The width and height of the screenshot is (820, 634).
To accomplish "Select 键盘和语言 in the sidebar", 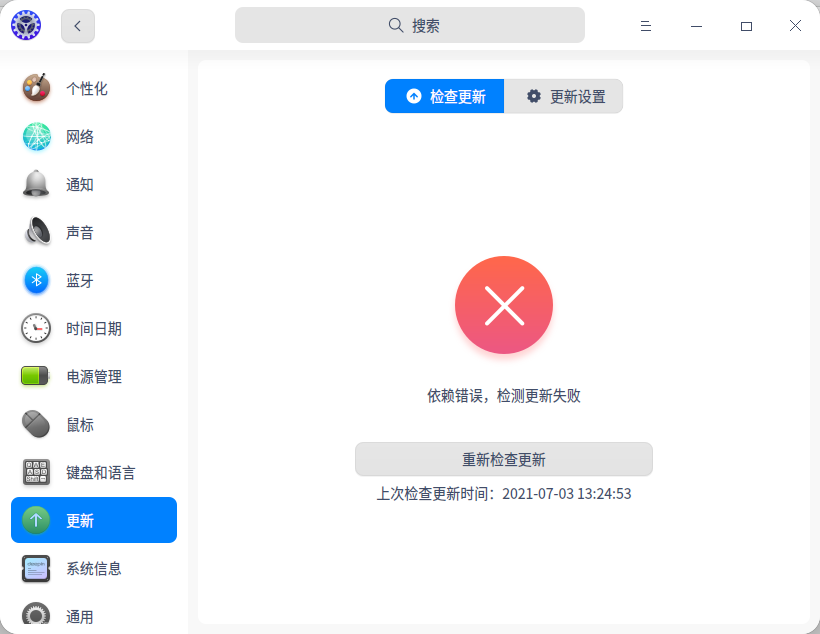I will pos(94,472).
